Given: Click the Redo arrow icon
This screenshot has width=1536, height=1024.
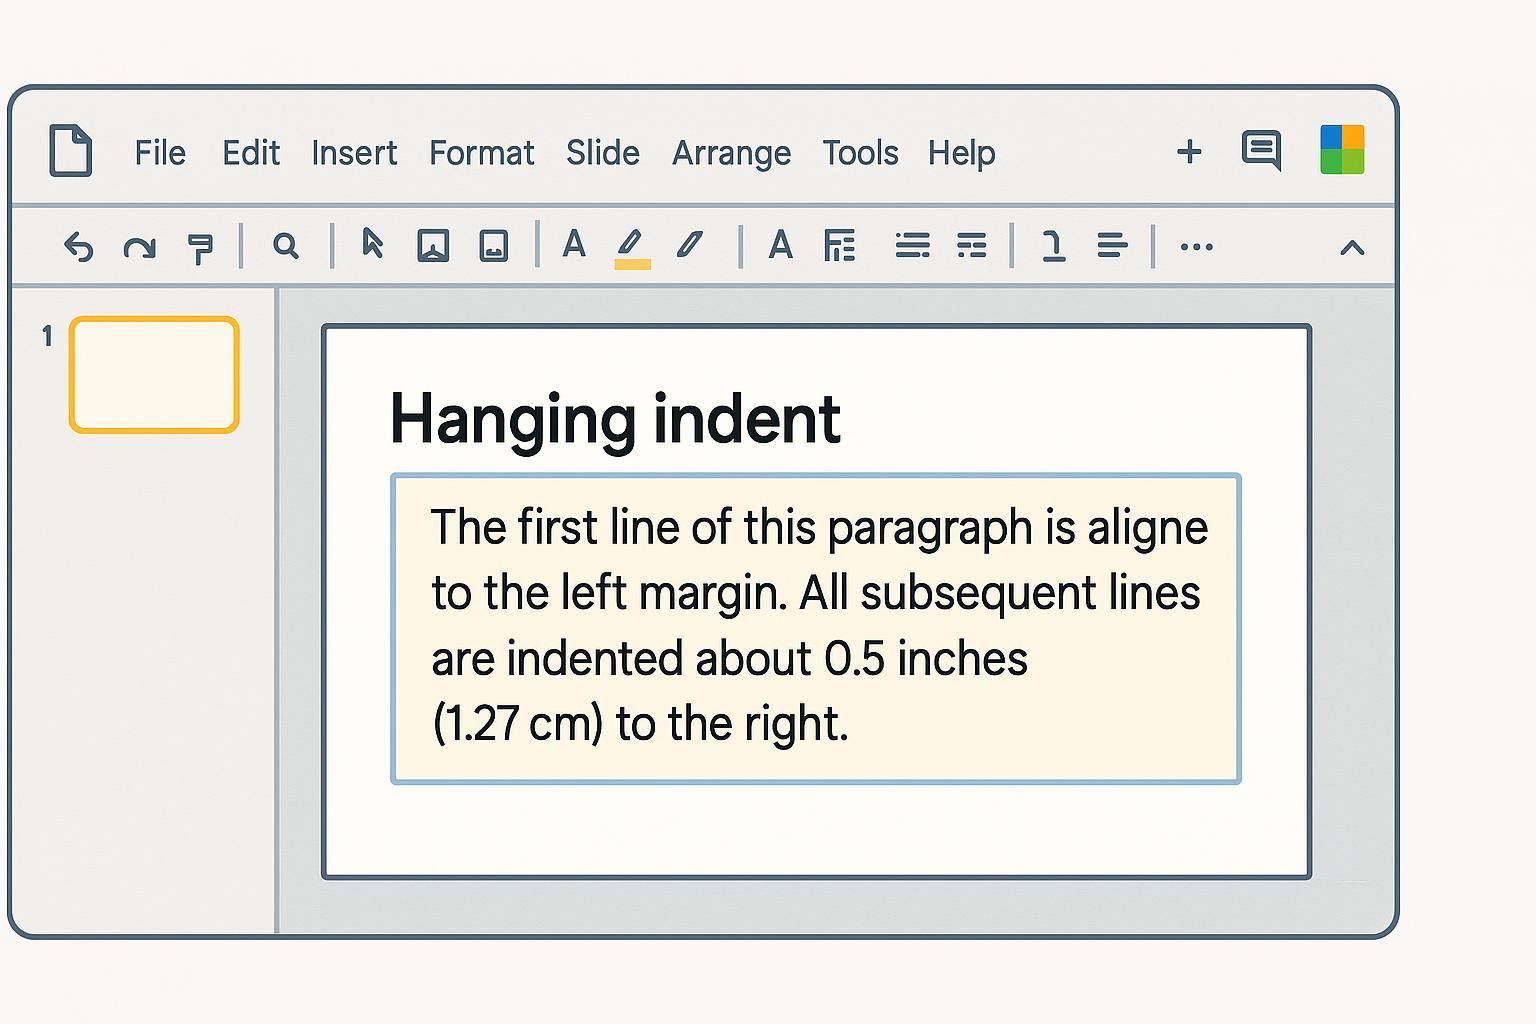Looking at the screenshot, I should coord(139,246).
